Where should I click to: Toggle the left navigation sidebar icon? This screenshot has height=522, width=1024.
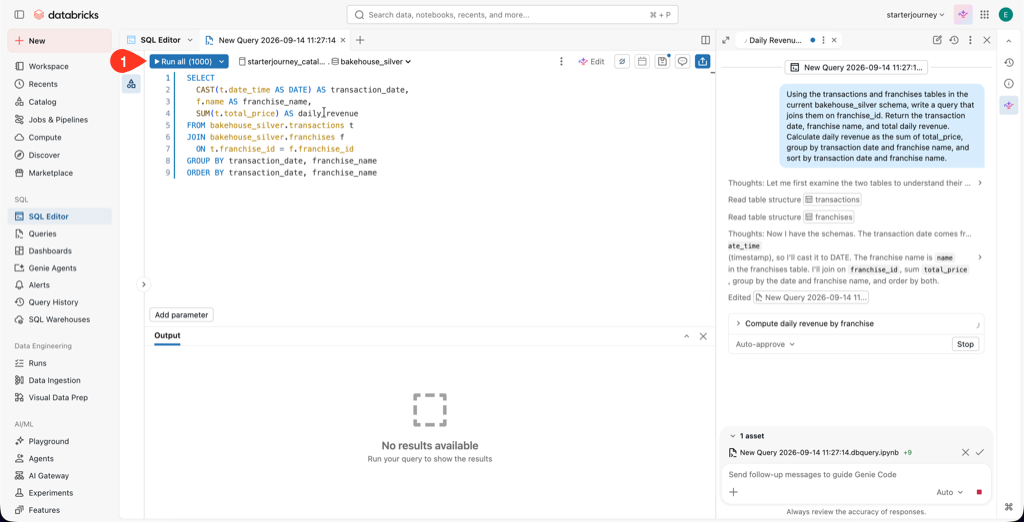[19, 14]
